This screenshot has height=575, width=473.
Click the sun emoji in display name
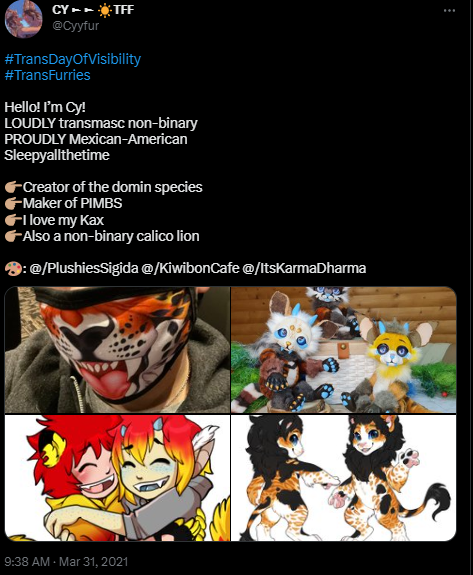(105, 10)
